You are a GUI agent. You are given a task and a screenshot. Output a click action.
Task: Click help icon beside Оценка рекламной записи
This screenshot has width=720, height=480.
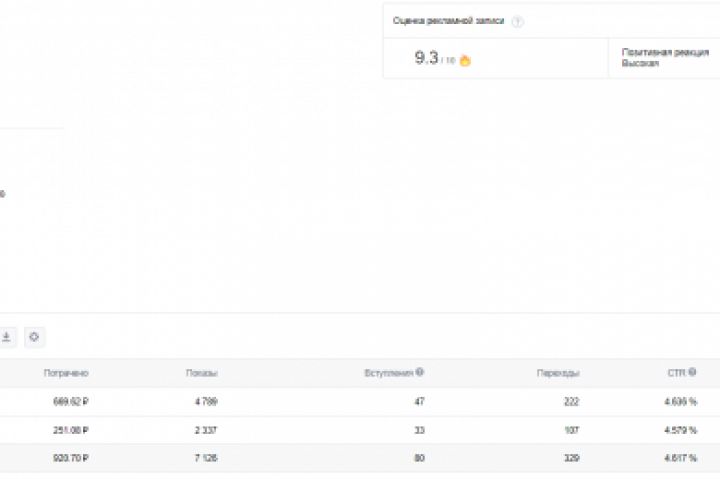pos(517,22)
